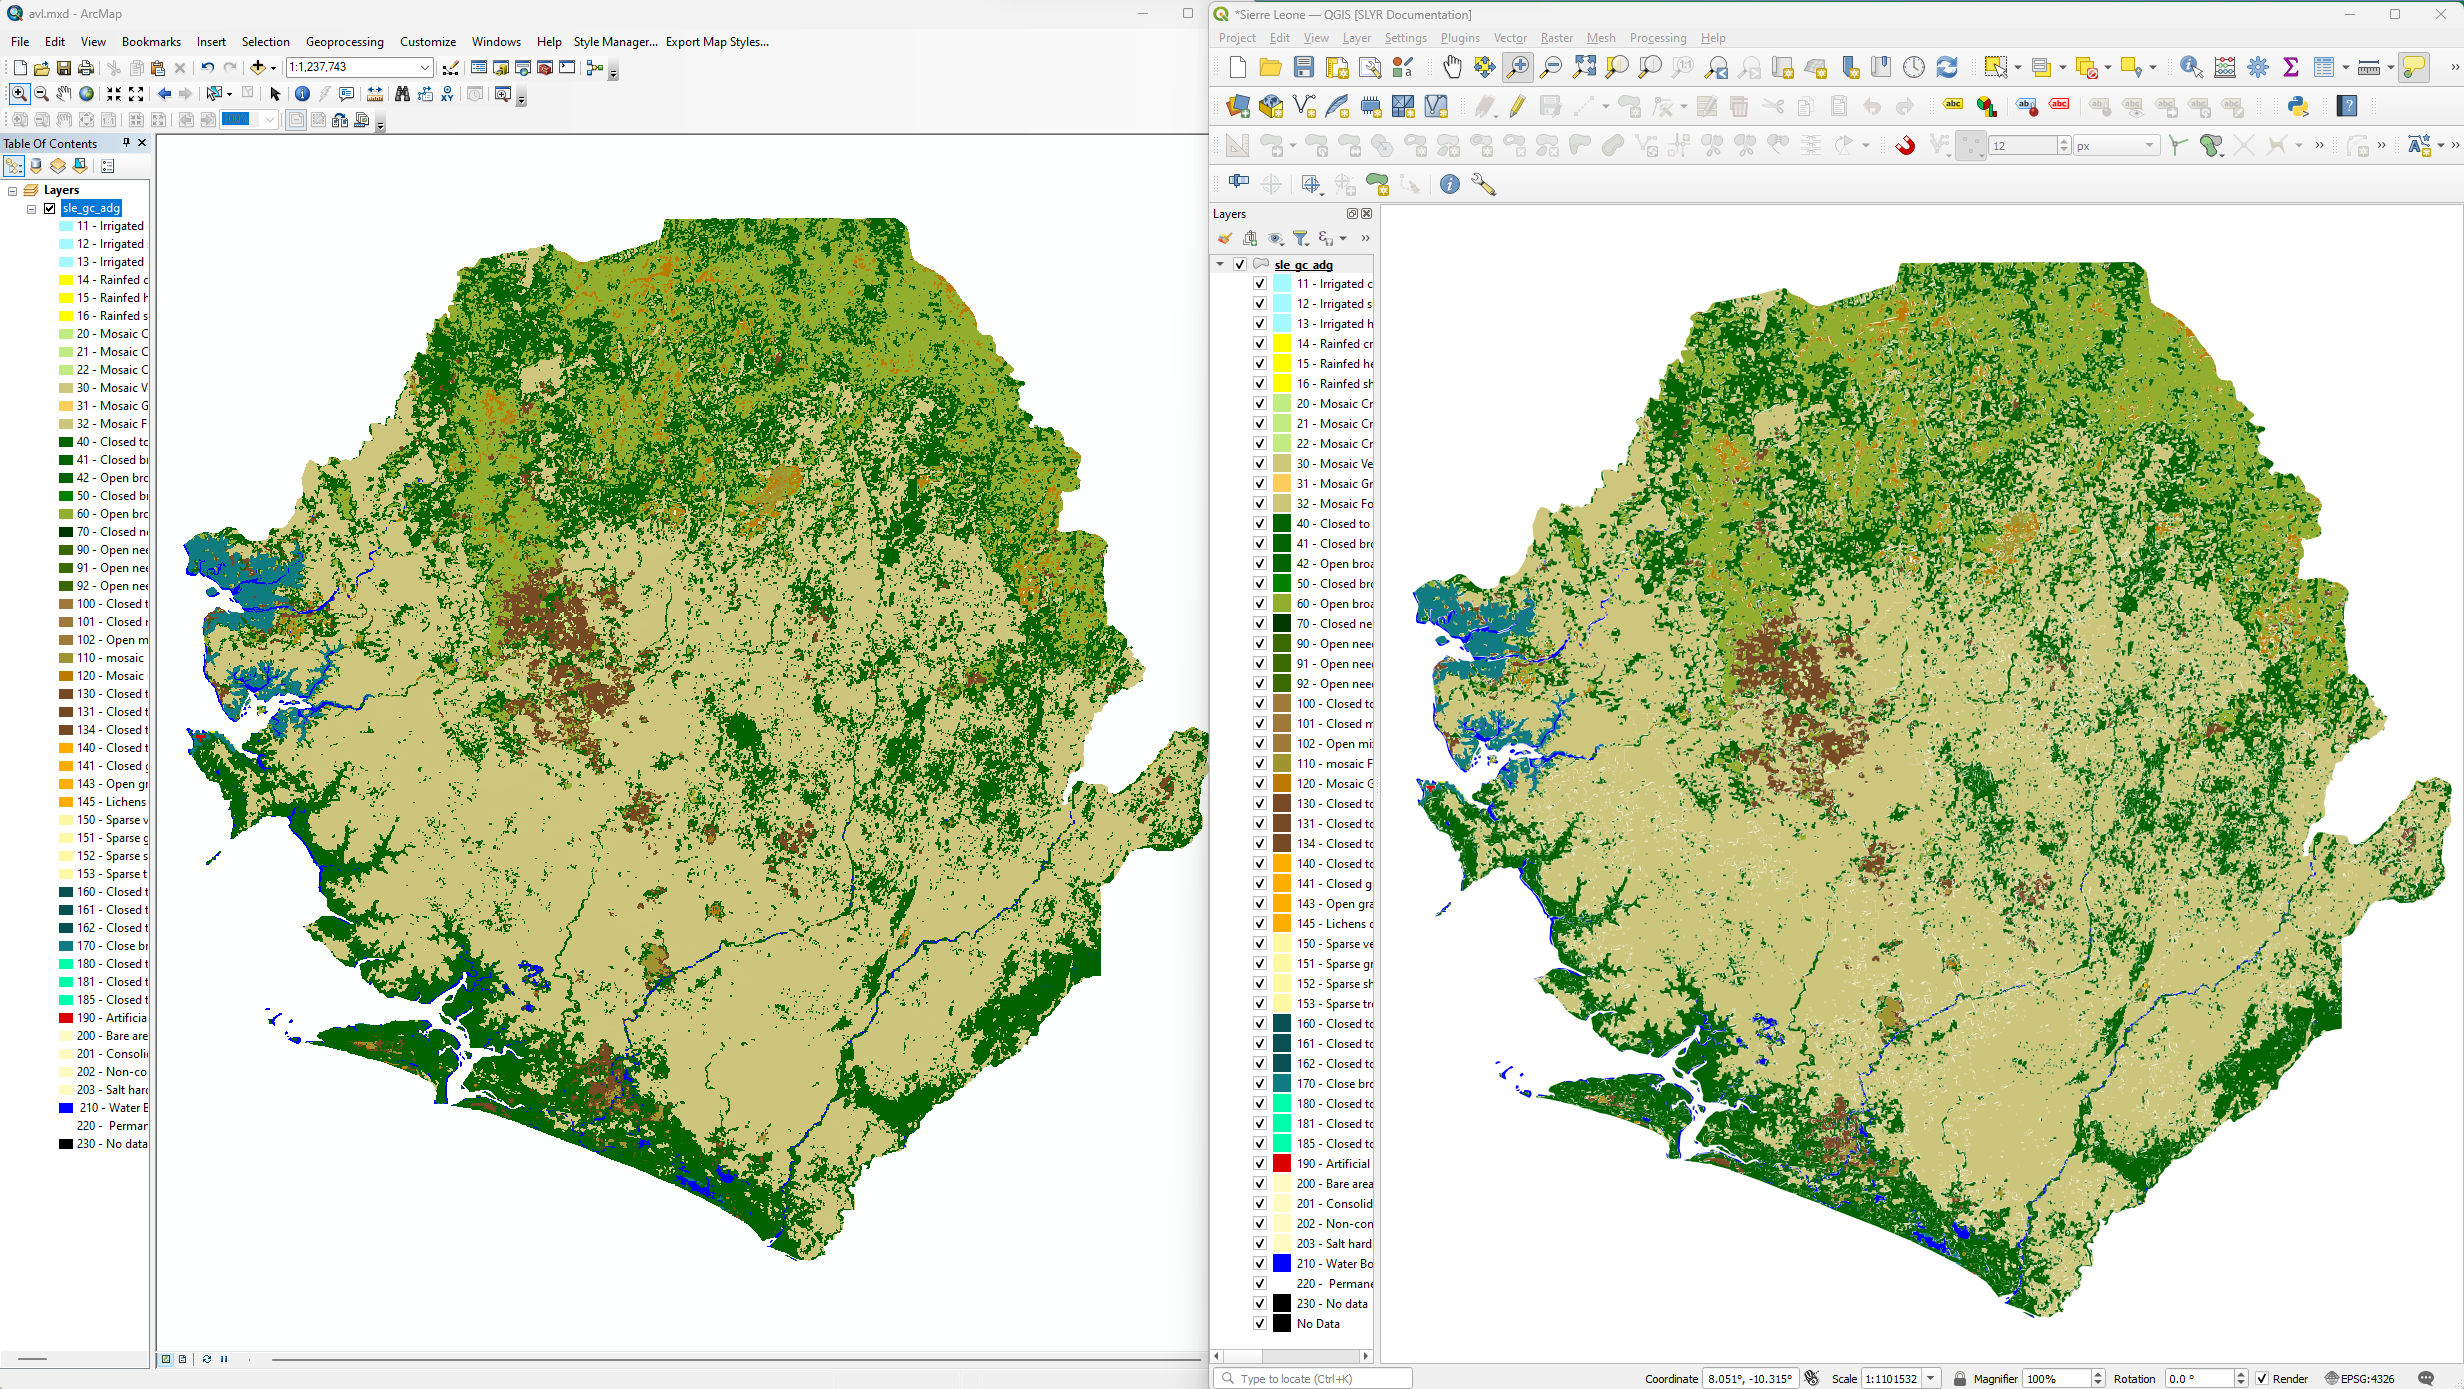Screen dimensions: 2464x1389
Task: Open the ArcMap Catalog window icon
Action: [x=501, y=67]
